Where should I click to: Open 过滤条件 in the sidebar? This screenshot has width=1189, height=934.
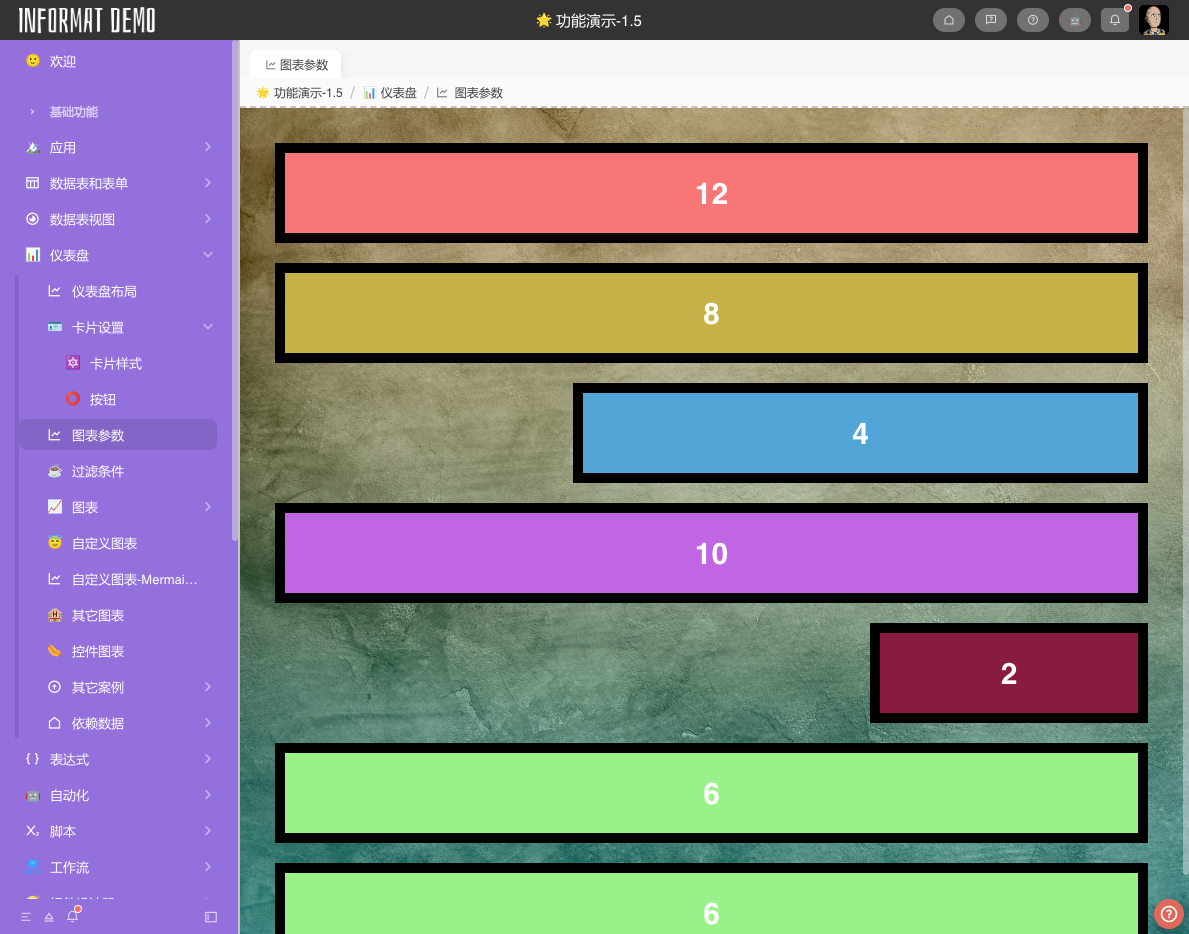coord(98,471)
